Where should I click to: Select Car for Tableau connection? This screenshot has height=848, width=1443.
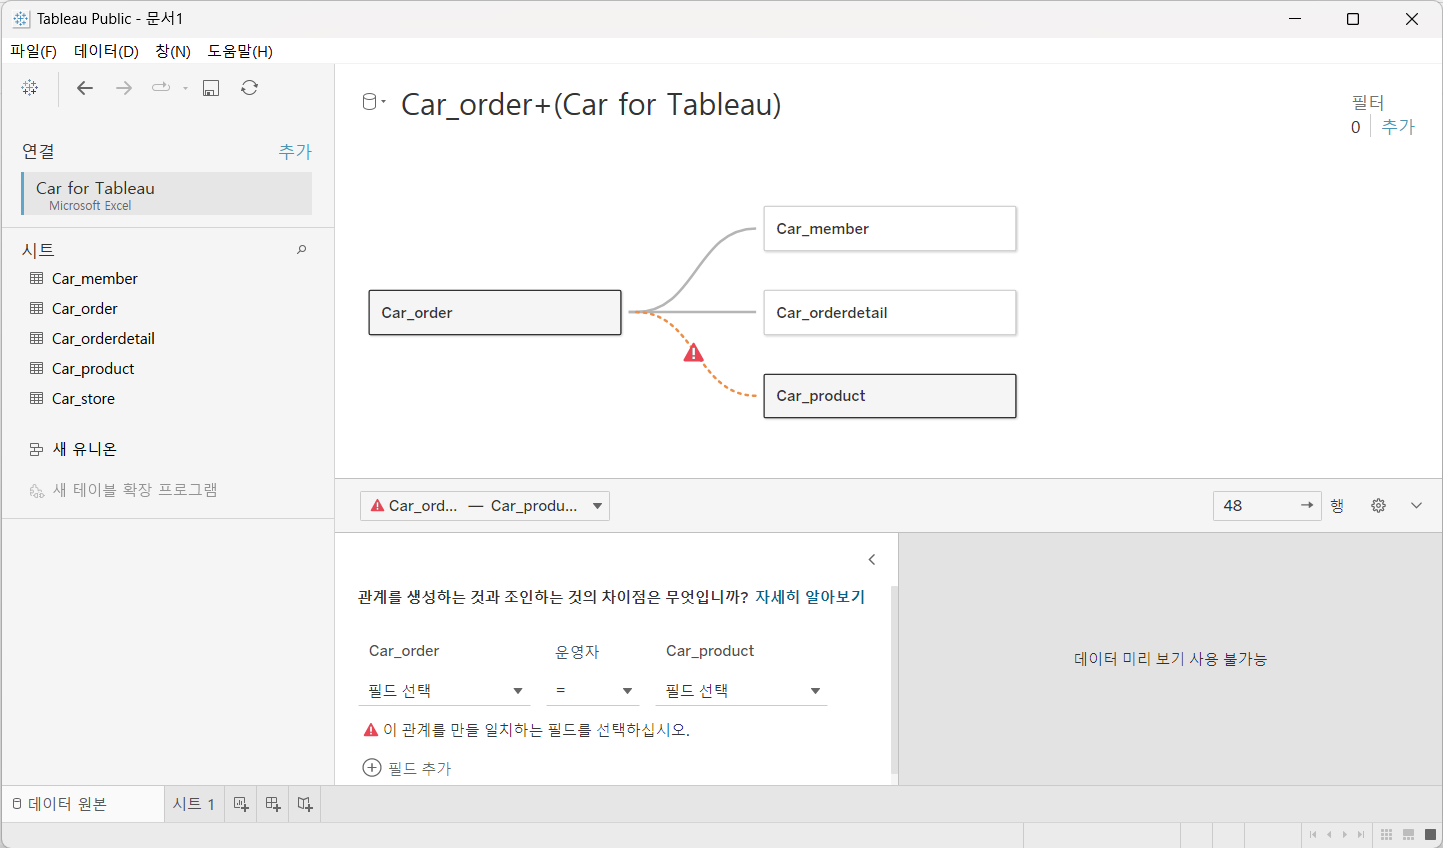(167, 194)
